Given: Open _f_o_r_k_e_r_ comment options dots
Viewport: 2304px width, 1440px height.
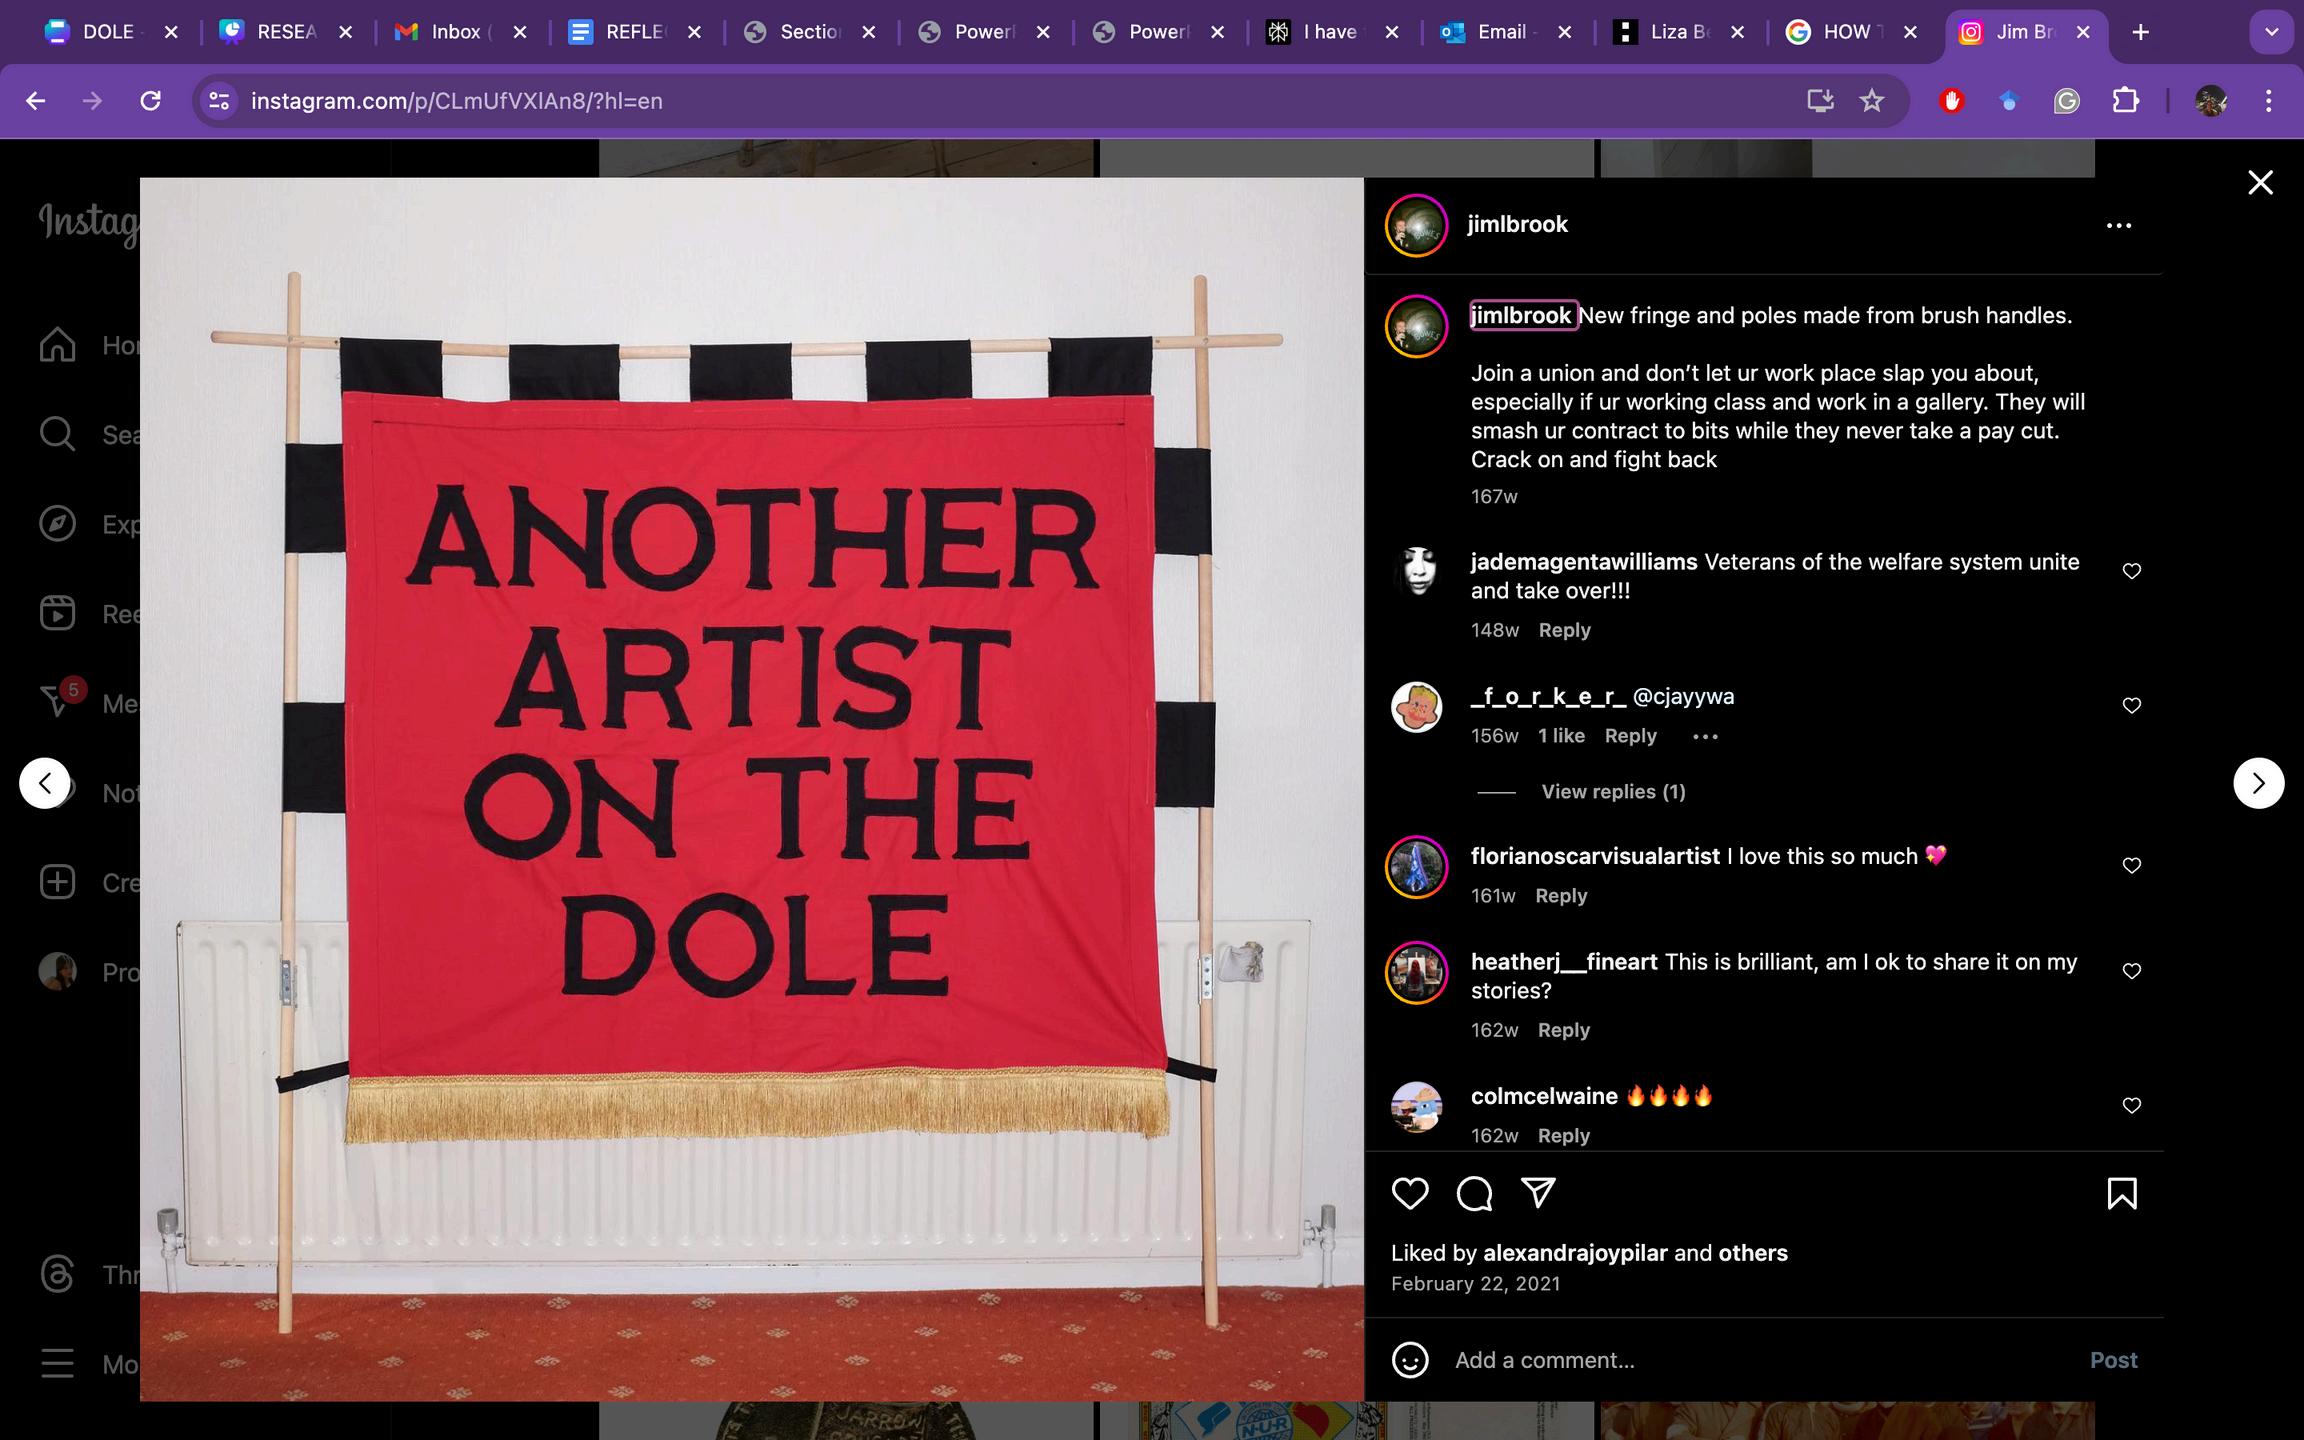Looking at the screenshot, I should 1705,737.
